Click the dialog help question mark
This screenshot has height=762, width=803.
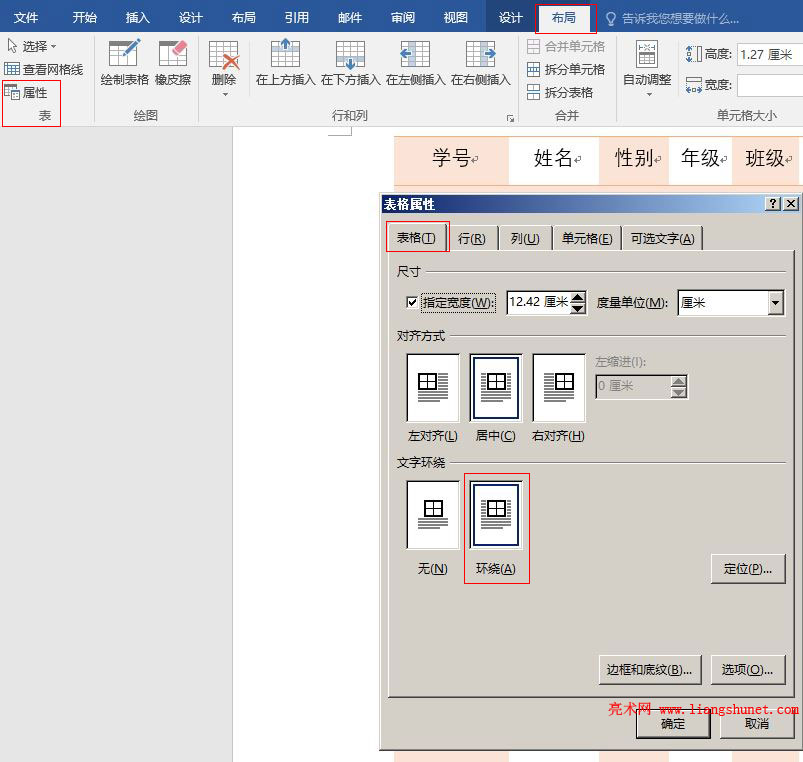(x=773, y=204)
